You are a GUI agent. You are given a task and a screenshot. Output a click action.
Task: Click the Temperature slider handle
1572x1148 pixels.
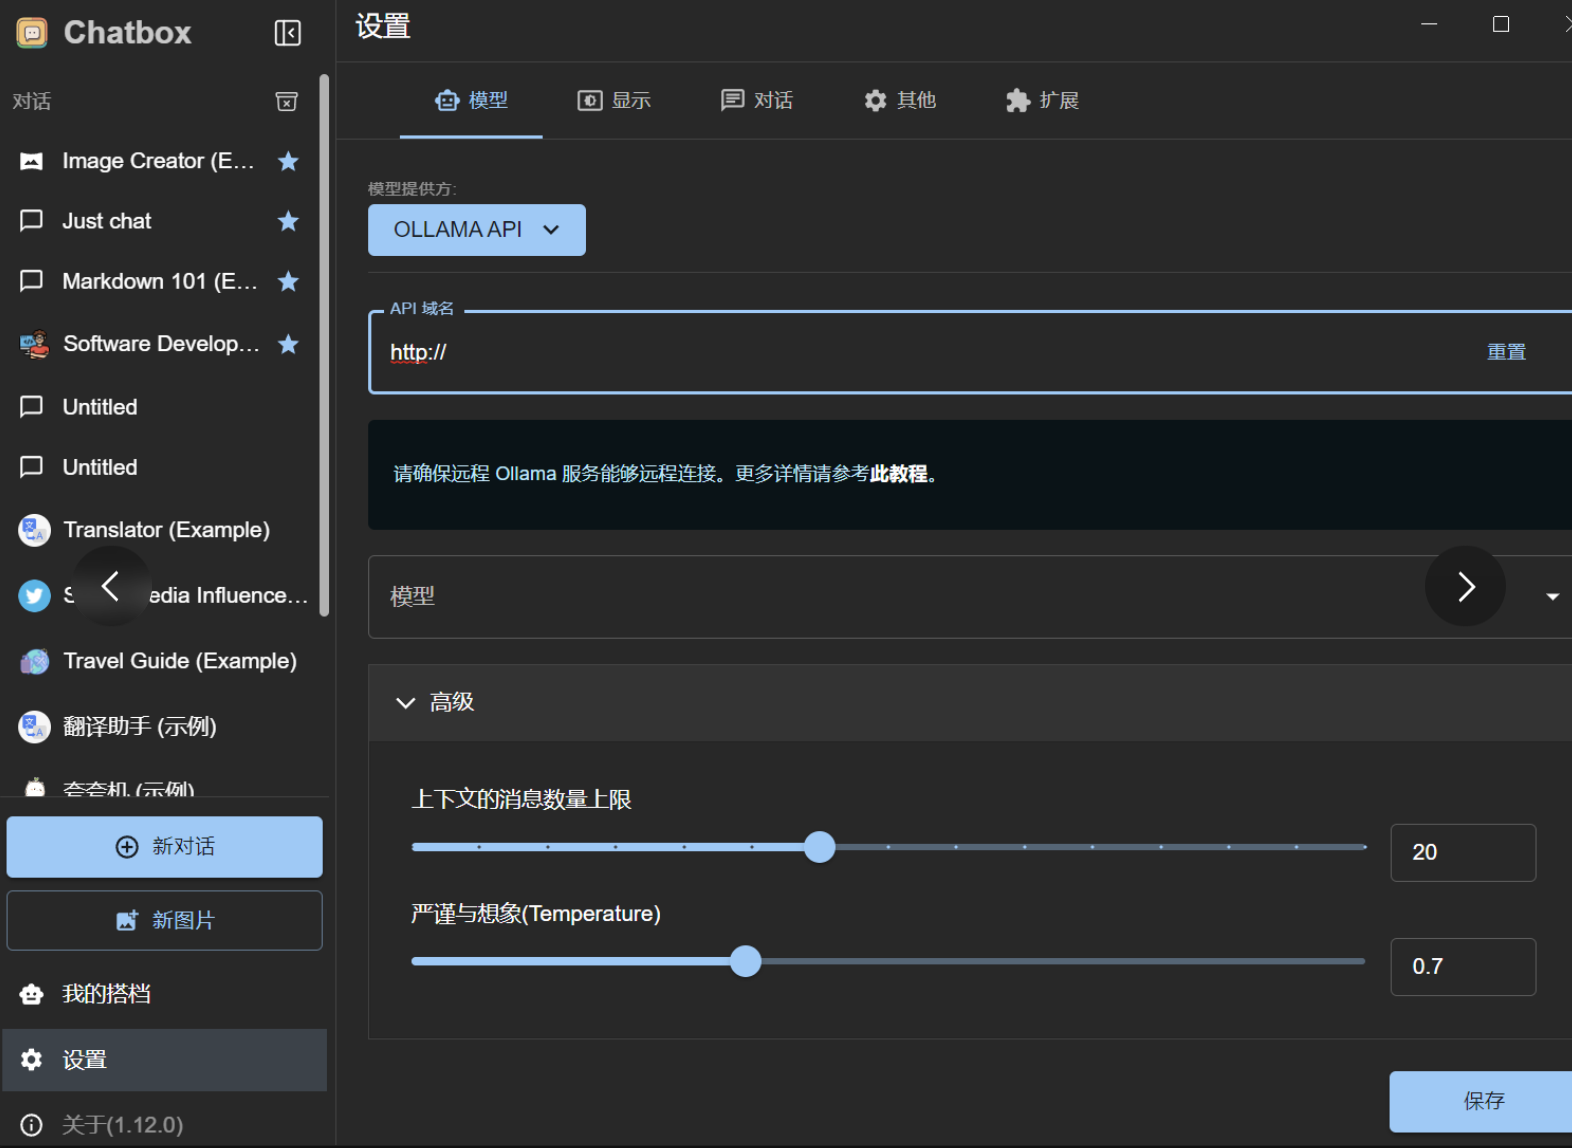(745, 962)
